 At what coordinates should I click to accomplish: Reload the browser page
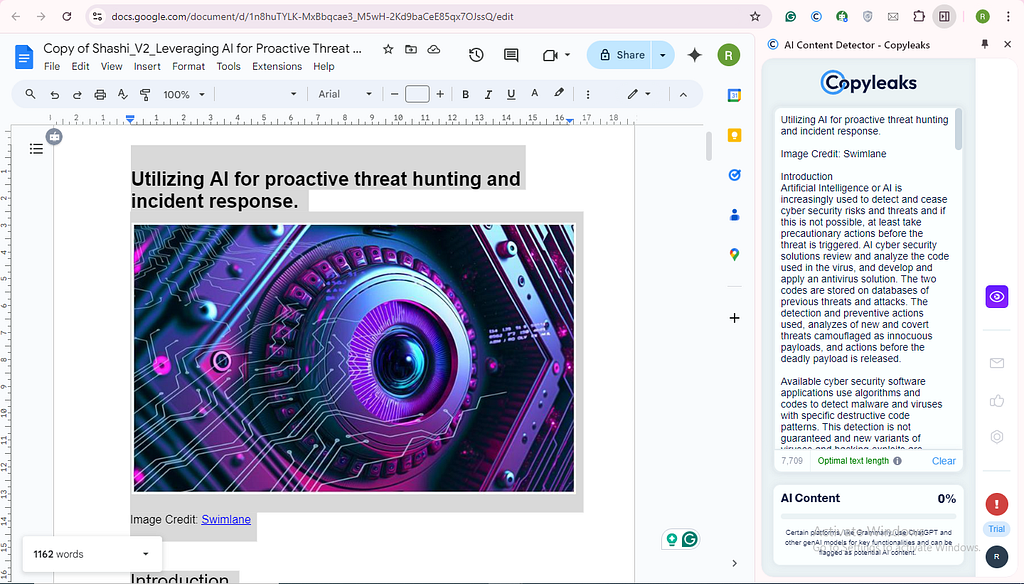(x=67, y=16)
